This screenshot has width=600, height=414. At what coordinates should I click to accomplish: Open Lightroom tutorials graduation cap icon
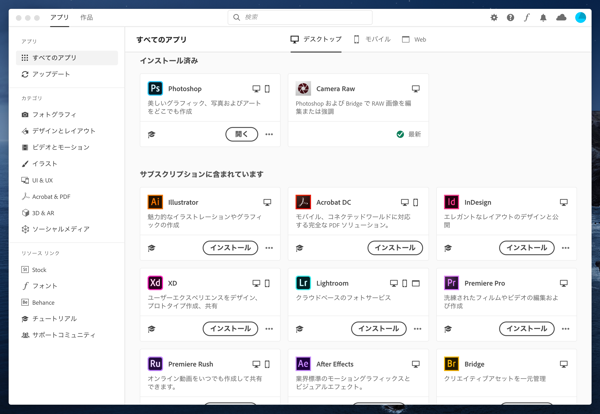tap(300, 329)
